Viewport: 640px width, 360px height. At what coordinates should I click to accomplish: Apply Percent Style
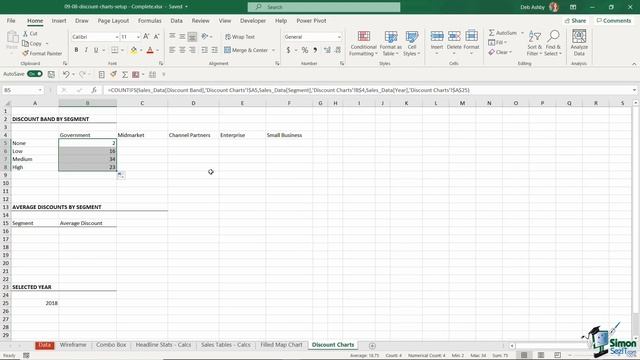304,50
